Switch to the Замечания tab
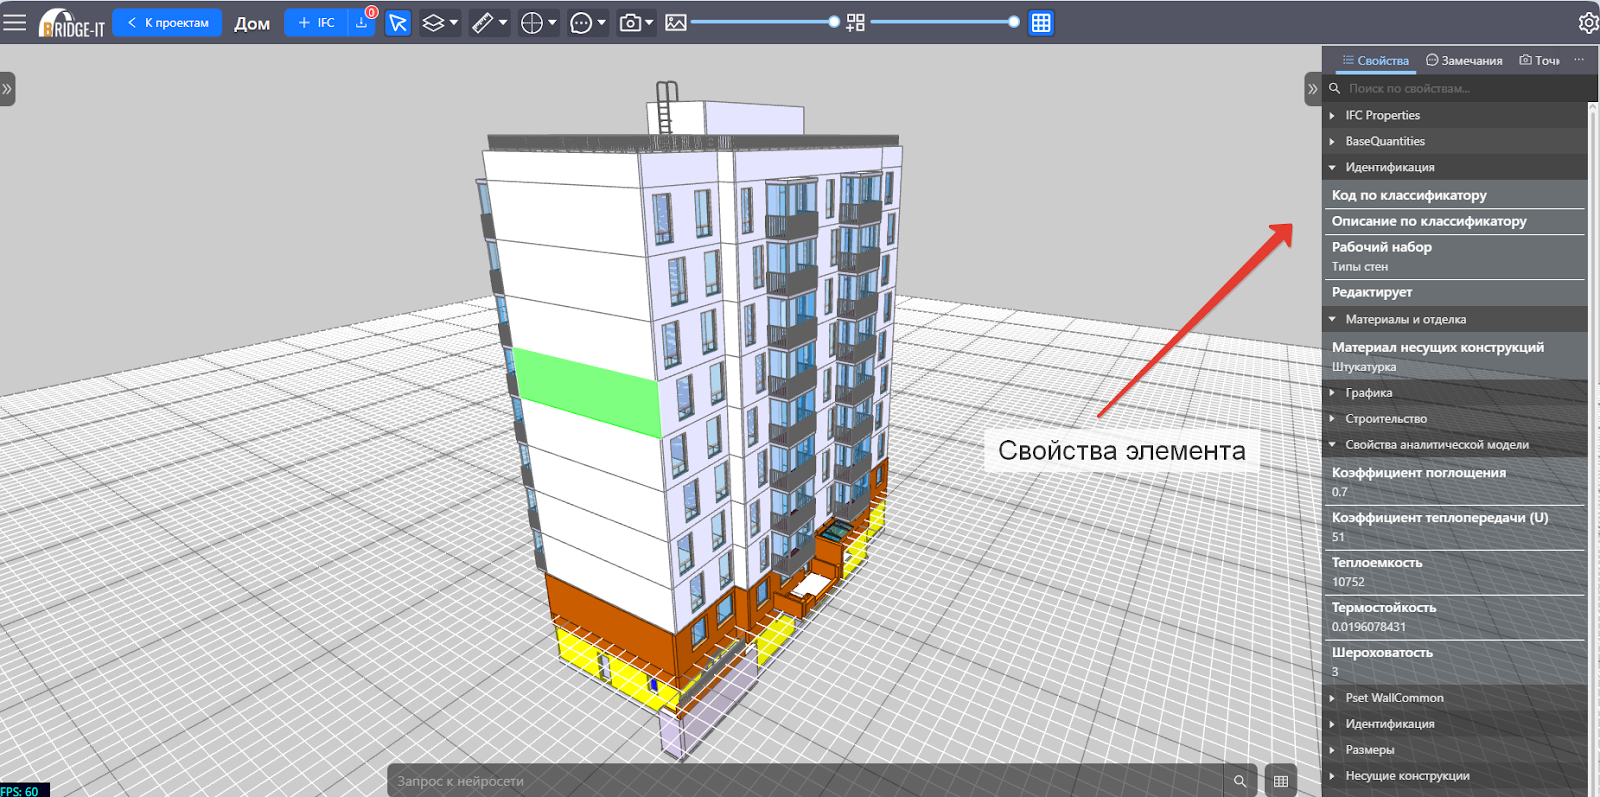 1464,60
